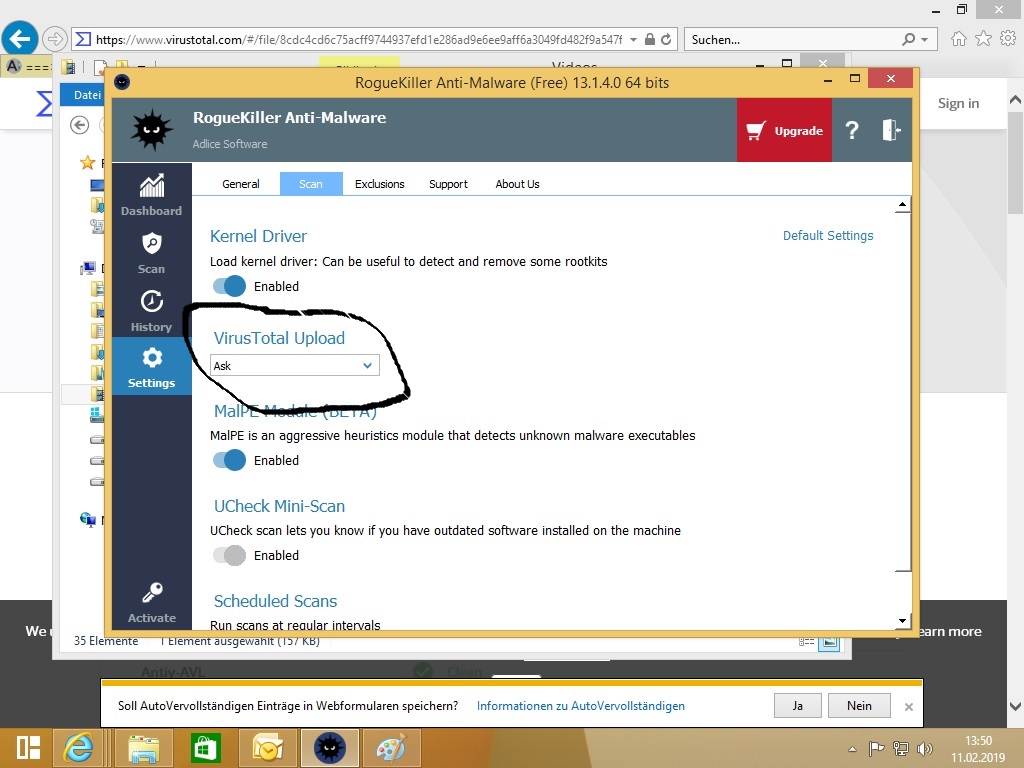Open browser favorites star icon
Image resolution: width=1024 pixels, height=768 pixels.
[983, 39]
